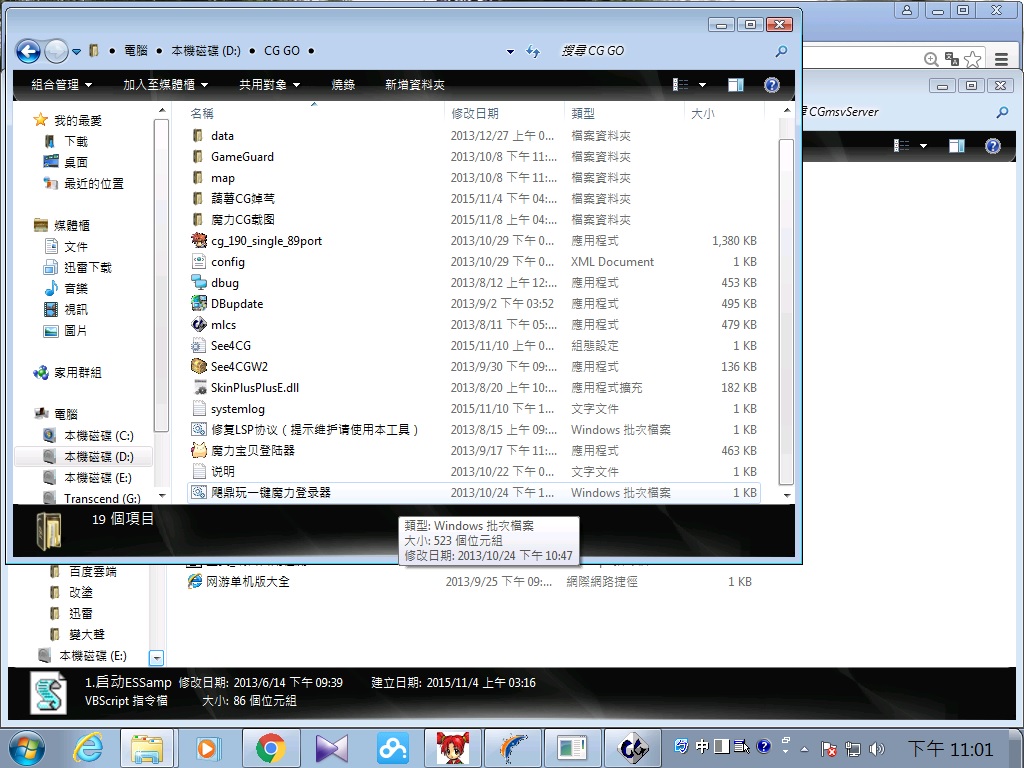Image resolution: width=1024 pixels, height=768 pixels.
Task: Open Google Chrome from the taskbar
Action: coord(270,748)
